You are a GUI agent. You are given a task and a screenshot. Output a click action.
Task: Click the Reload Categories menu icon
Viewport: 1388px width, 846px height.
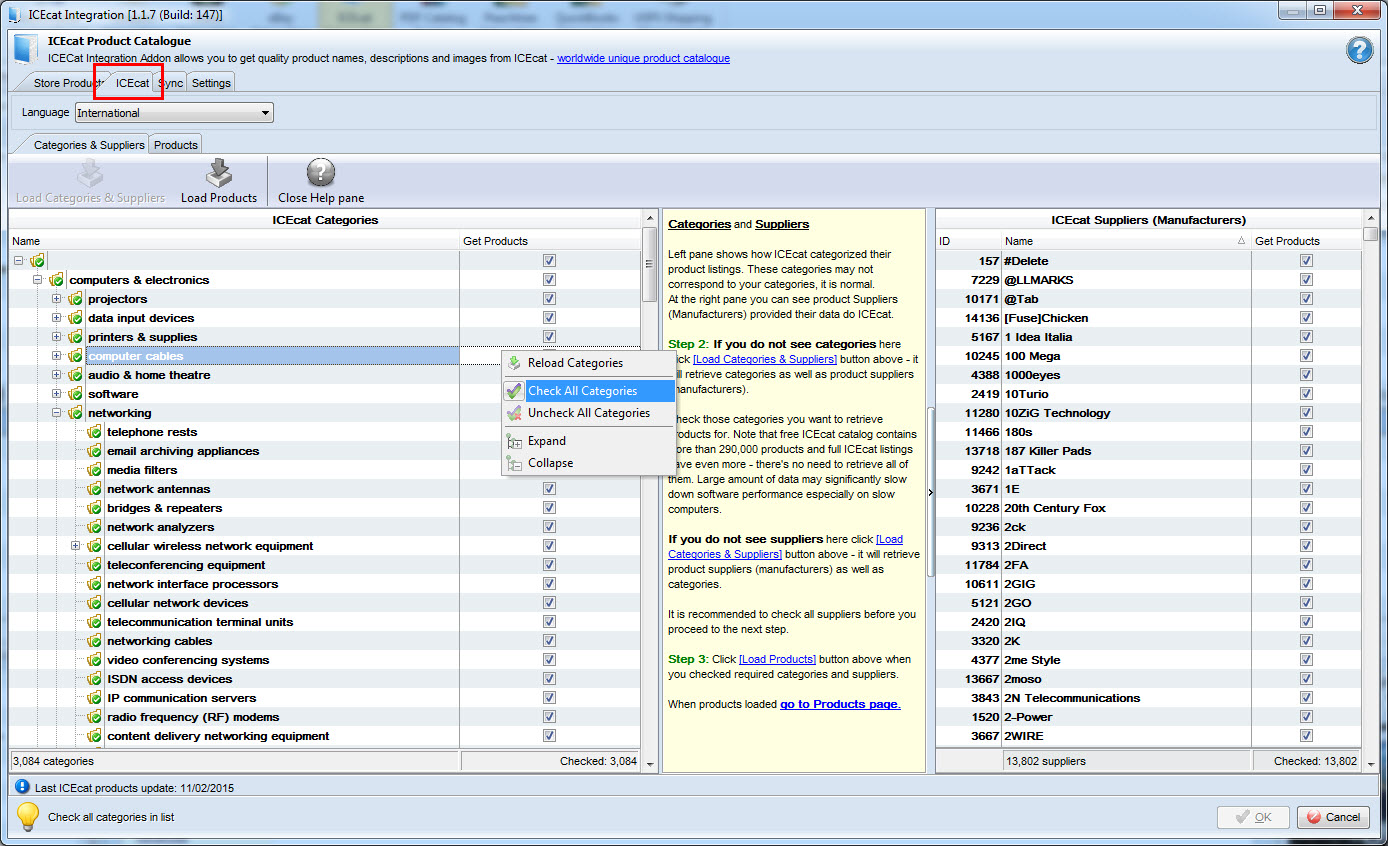pyautogui.click(x=514, y=363)
